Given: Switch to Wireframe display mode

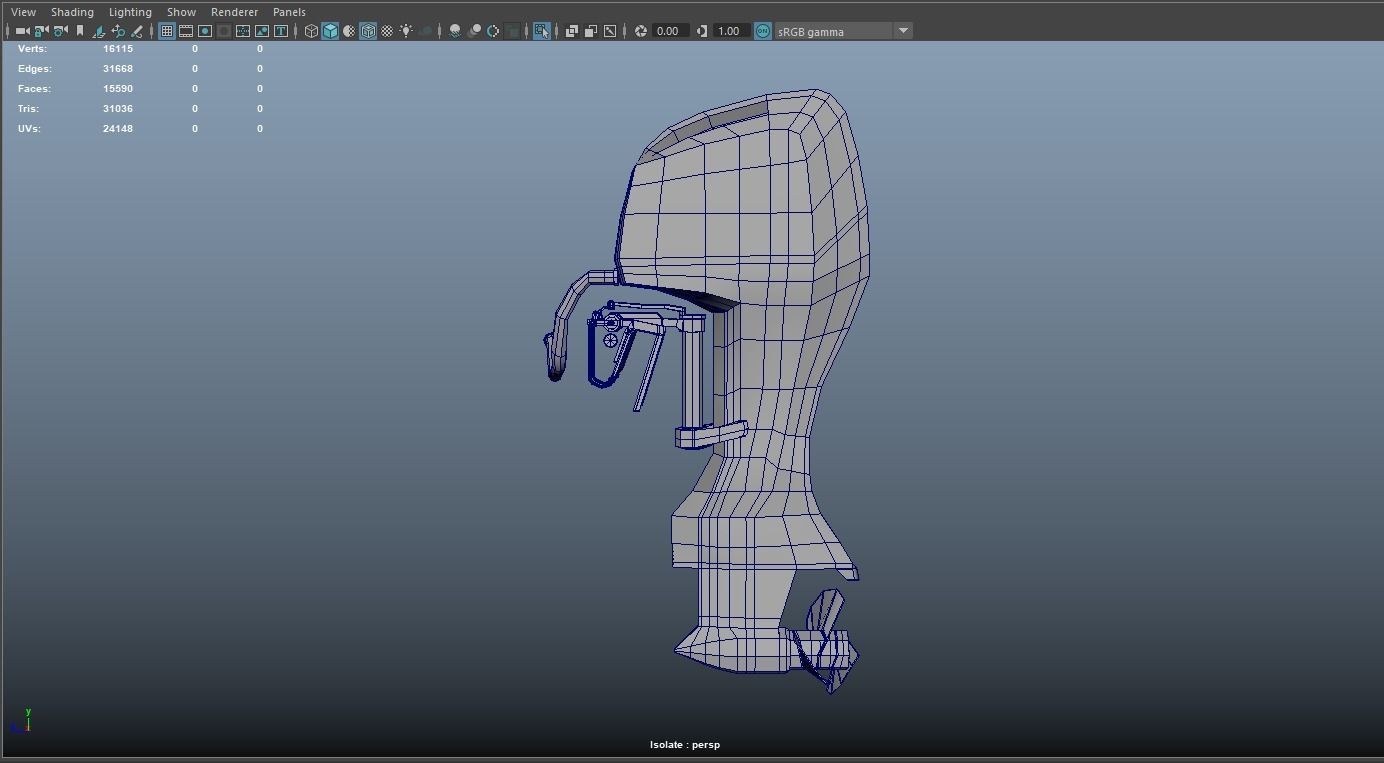Looking at the screenshot, I should pyautogui.click(x=311, y=31).
